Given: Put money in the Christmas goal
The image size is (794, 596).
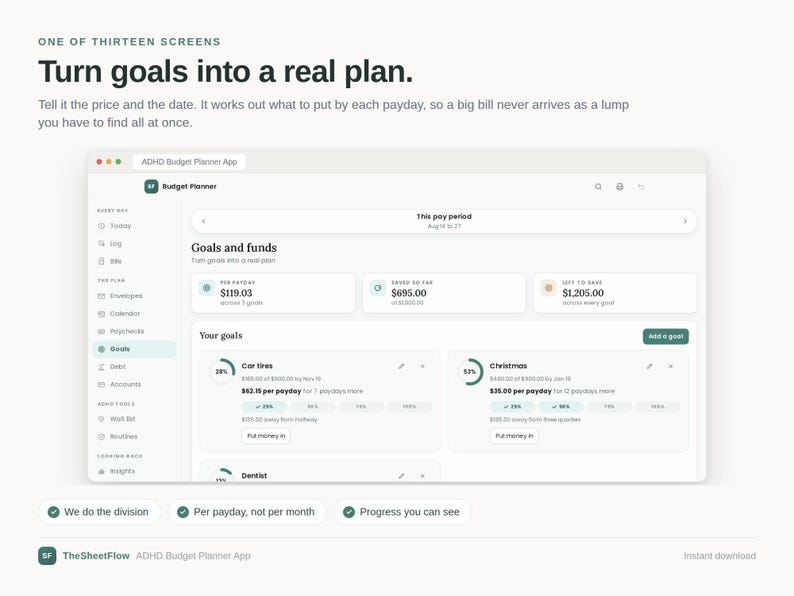Looking at the screenshot, I should tap(514, 436).
